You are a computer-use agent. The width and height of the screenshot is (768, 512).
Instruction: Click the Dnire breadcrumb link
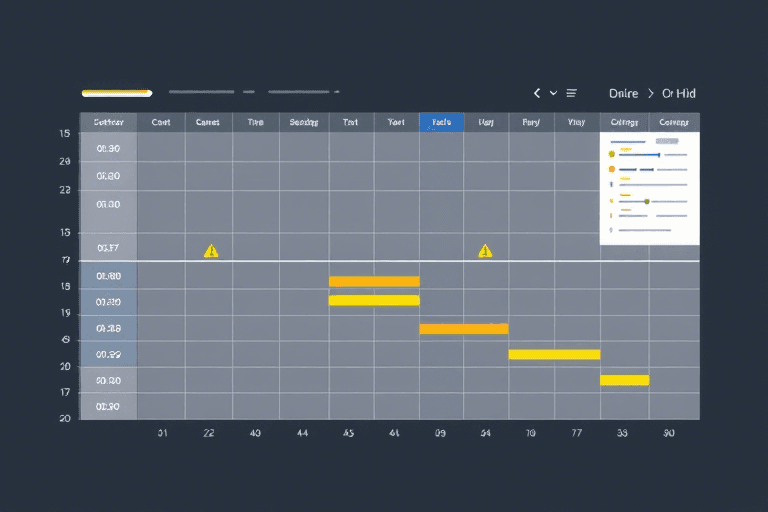tap(623, 93)
